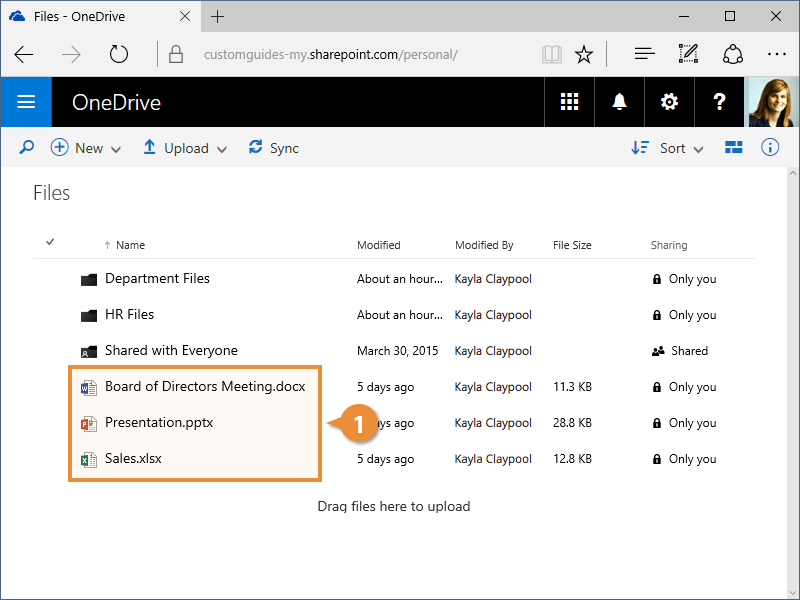
Task: Expand the Upload dropdown menu
Action: pyautogui.click(x=185, y=148)
